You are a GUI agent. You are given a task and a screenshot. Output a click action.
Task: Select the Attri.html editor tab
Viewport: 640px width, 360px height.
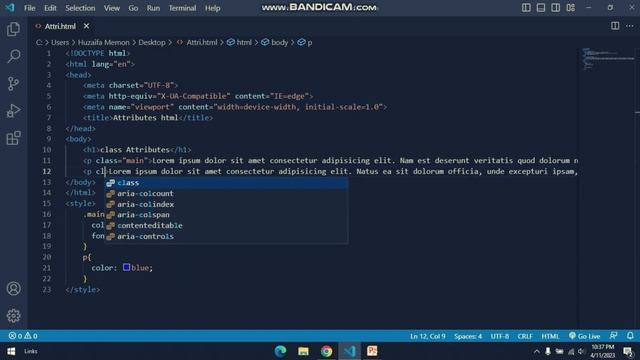click(x=60, y=26)
